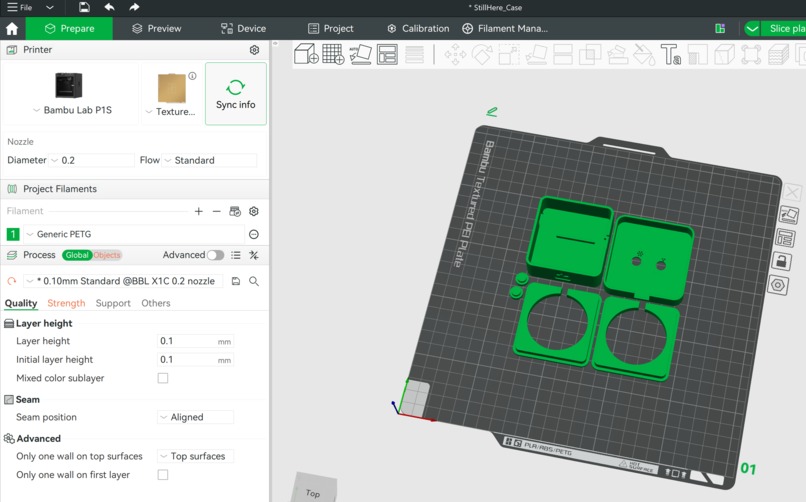Switch process scope to Global

[x=77, y=255]
